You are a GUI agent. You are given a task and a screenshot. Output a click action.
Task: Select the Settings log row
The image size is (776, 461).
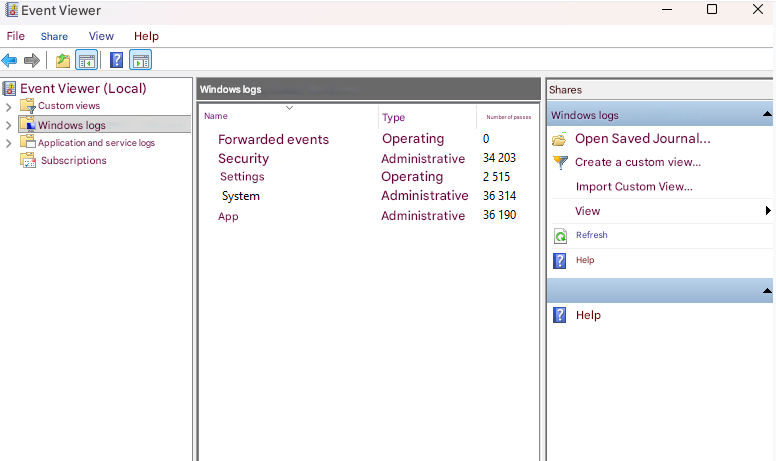tap(242, 177)
